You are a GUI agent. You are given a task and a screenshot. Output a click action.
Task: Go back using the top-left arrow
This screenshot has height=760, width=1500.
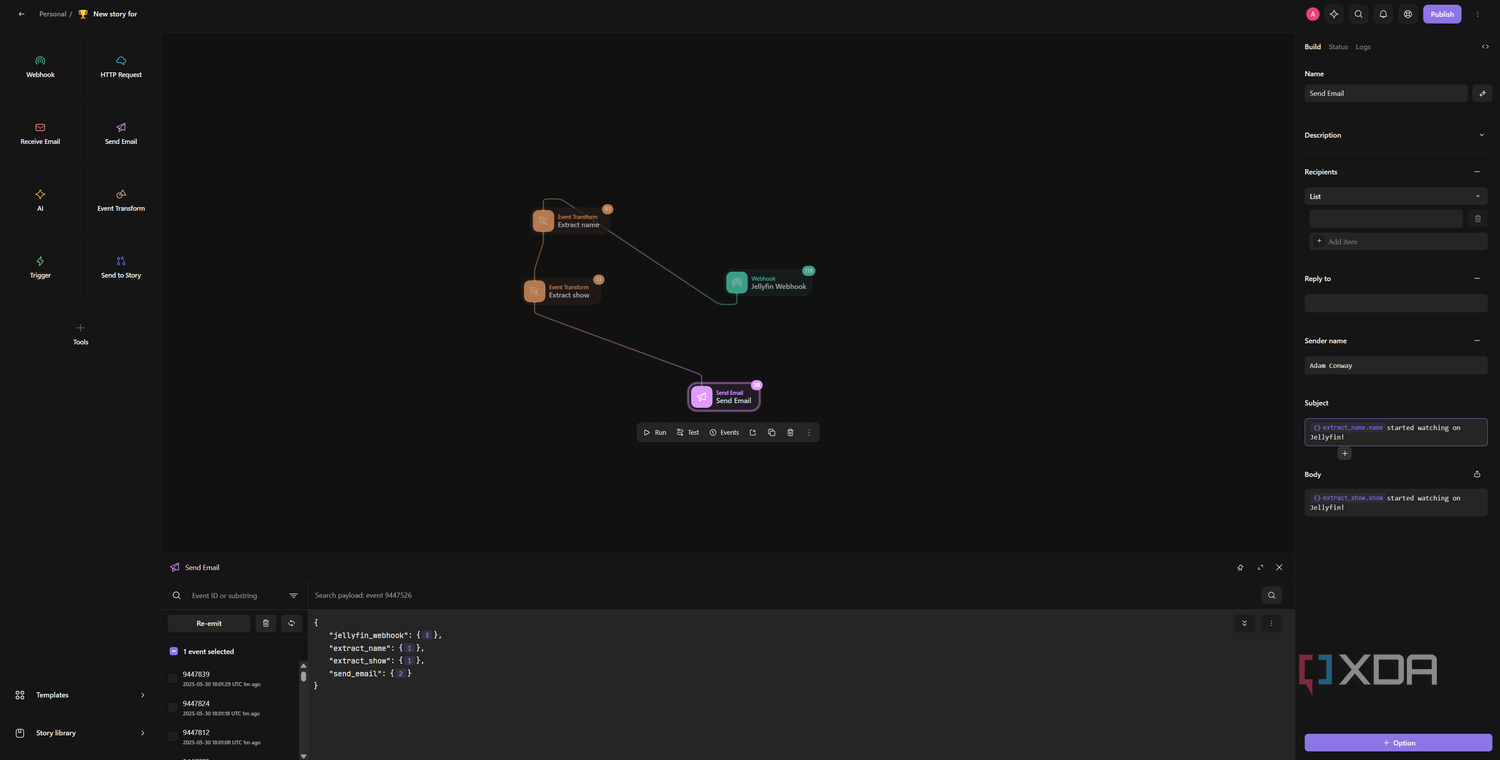(x=22, y=14)
